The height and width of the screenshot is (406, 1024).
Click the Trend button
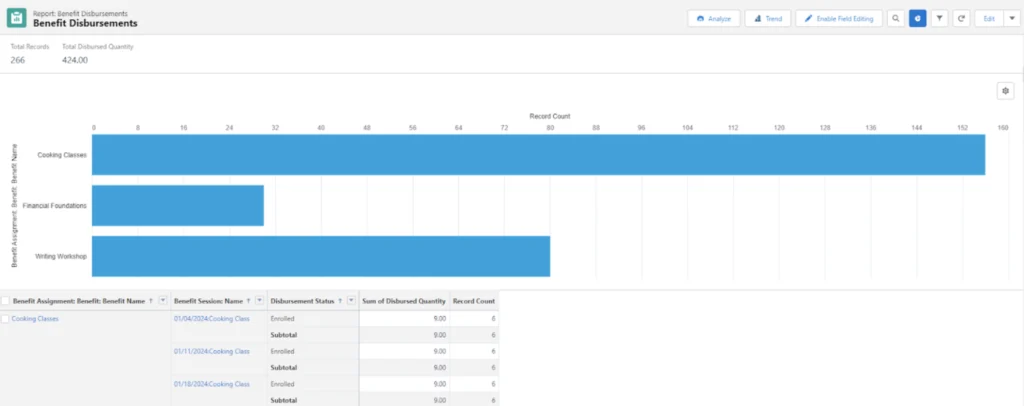768,18
